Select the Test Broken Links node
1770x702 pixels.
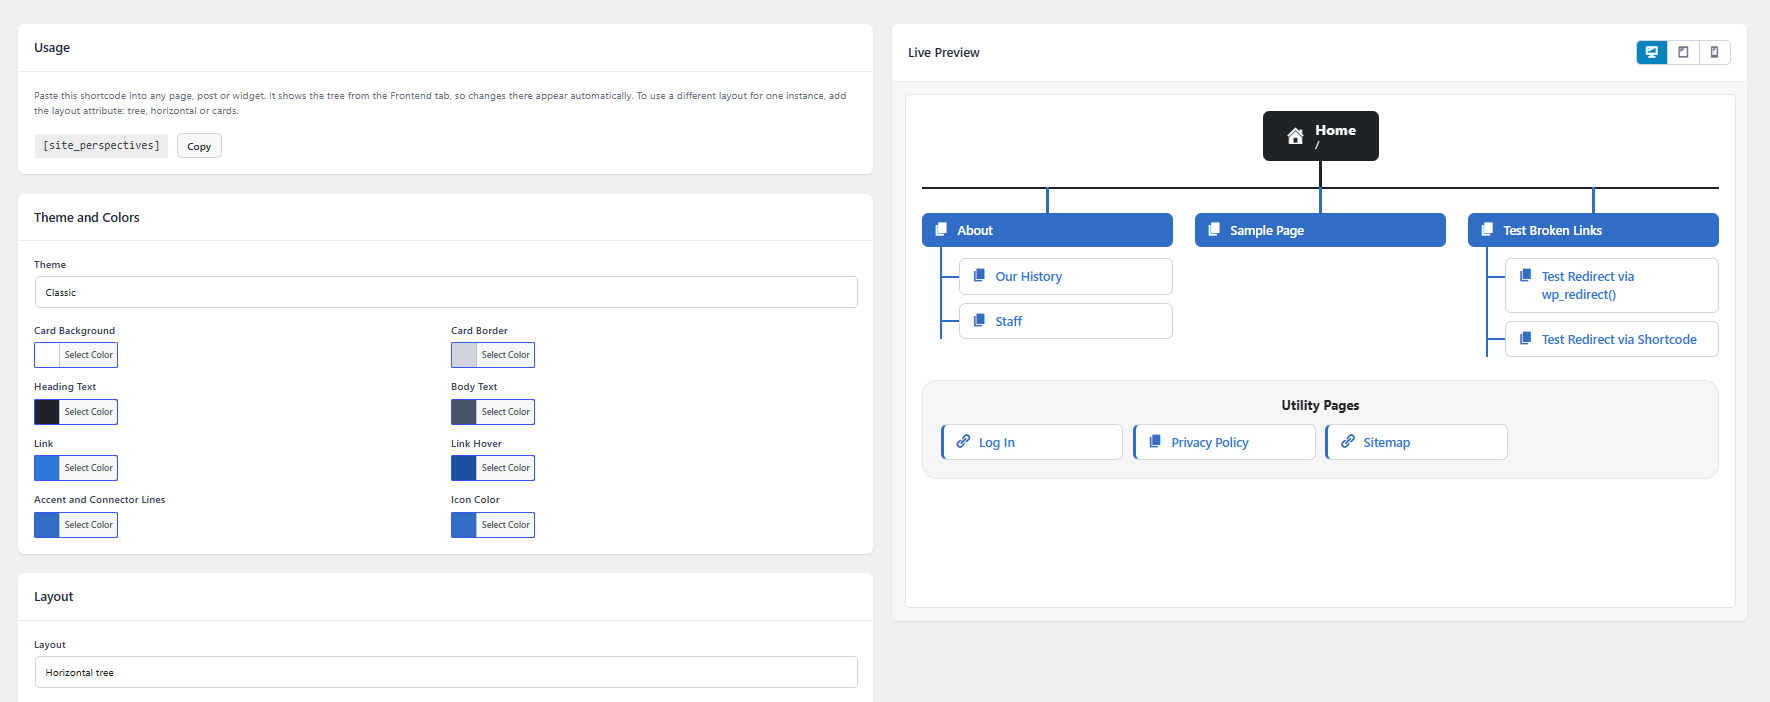pos(1593,230)
